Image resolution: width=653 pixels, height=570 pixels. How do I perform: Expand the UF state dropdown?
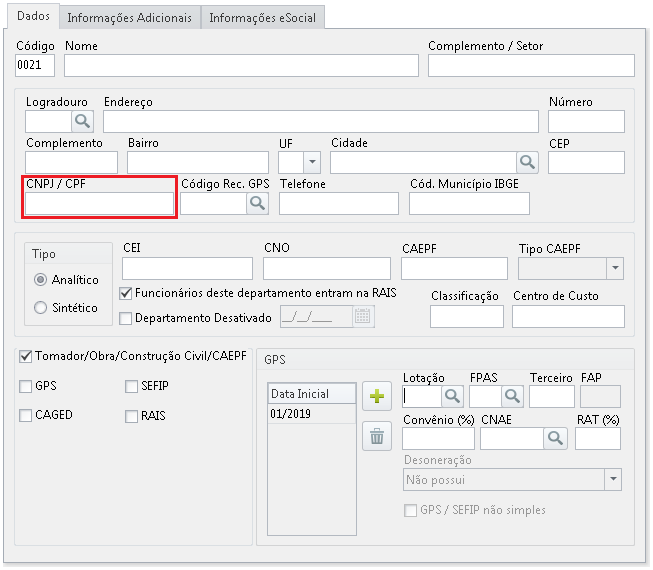point(312,162)
